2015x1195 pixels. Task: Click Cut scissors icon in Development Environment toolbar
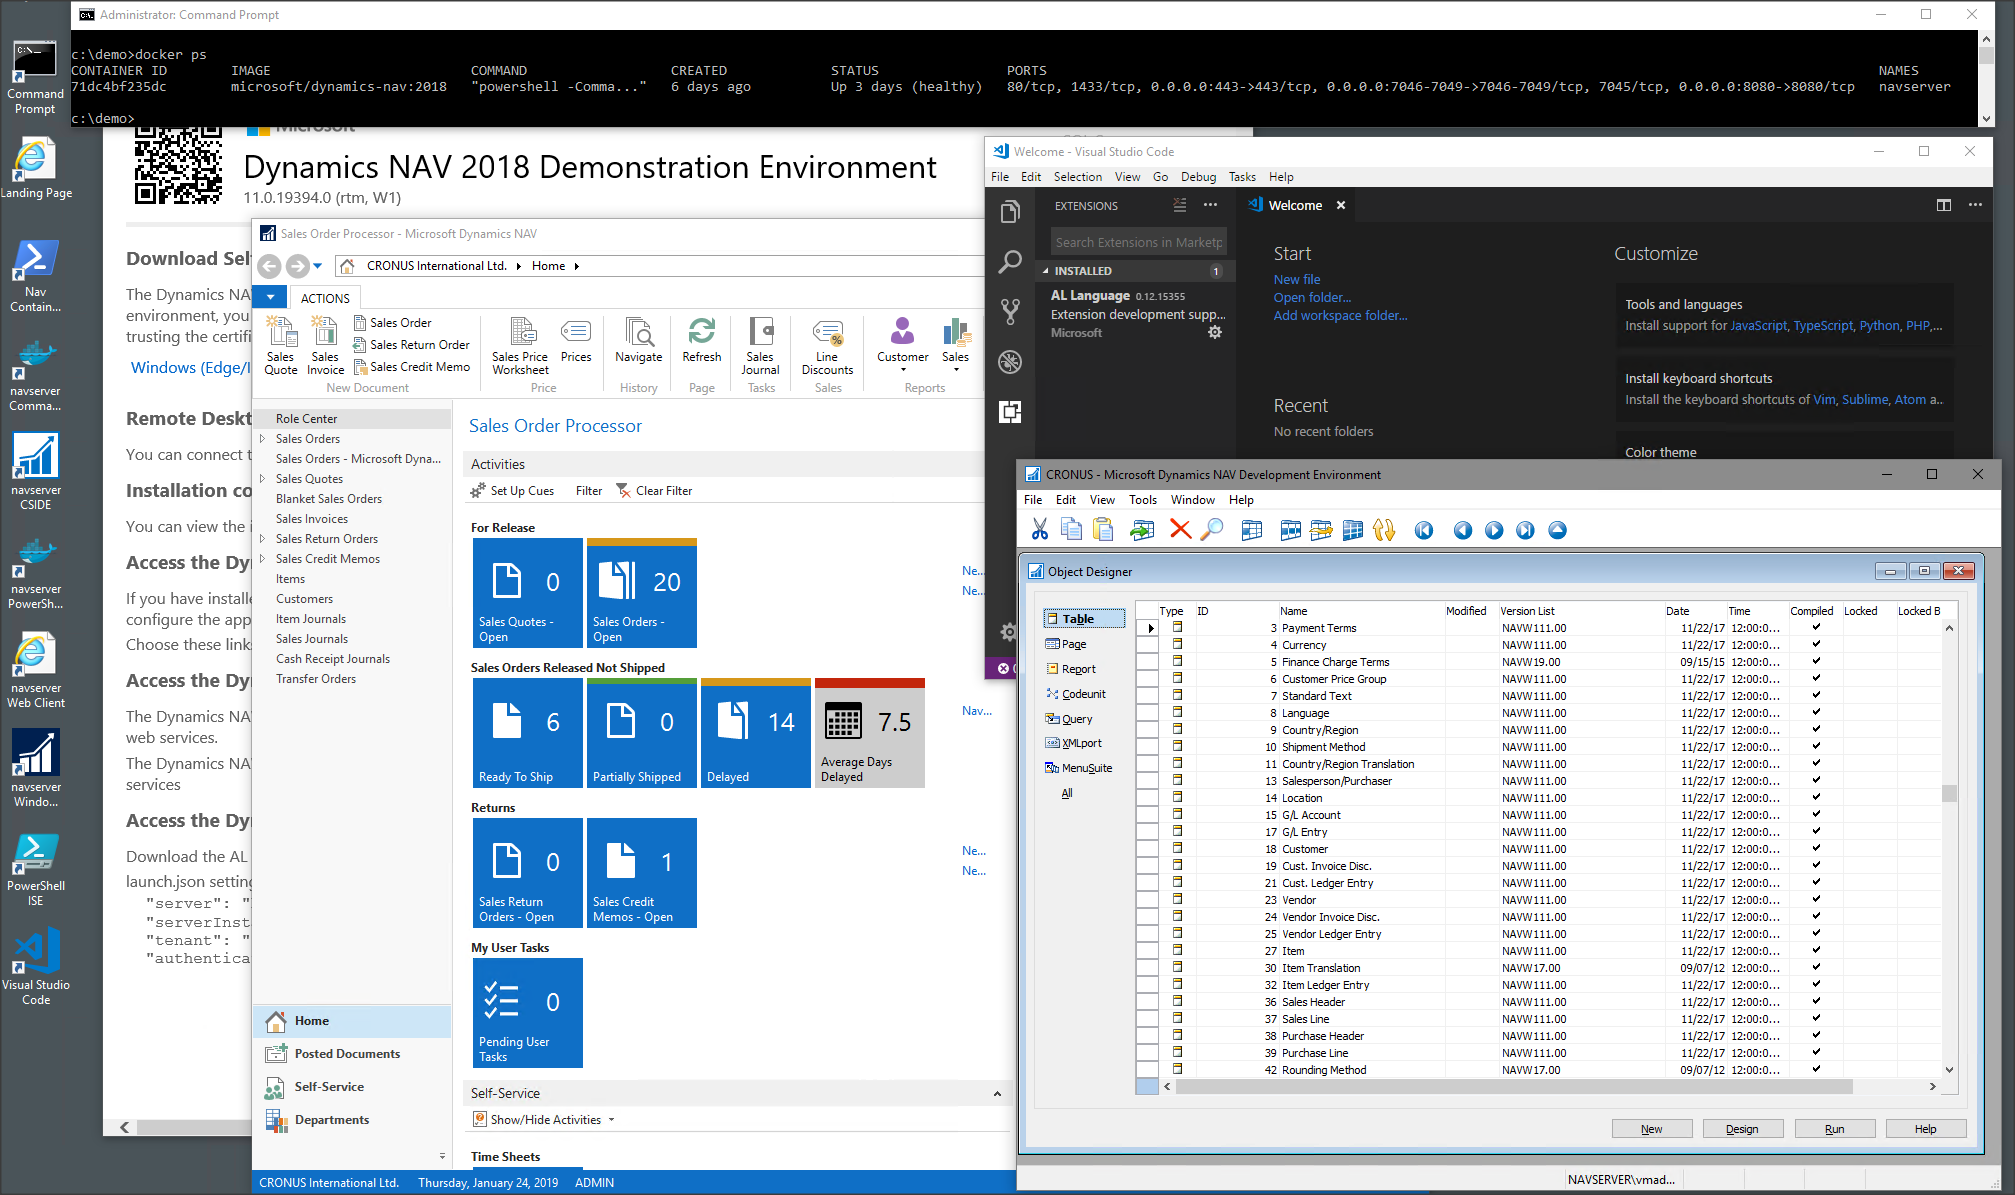coord(1039,529)
